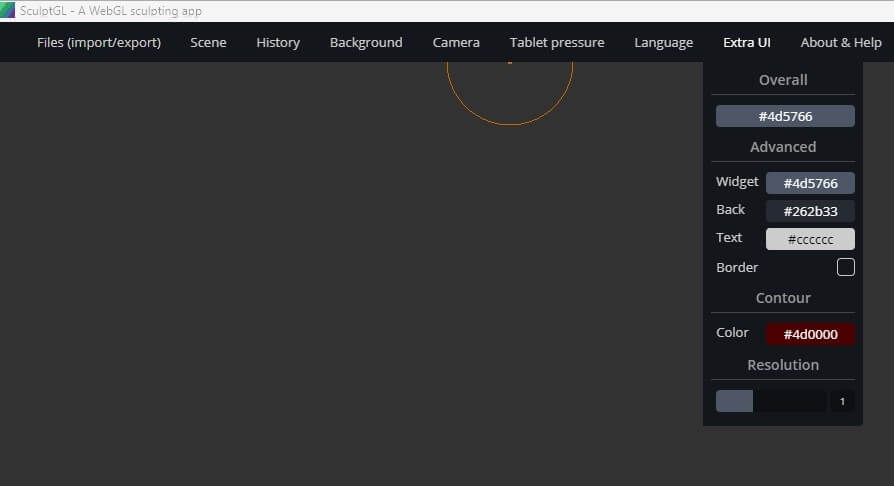Open the About & Help menu
The image size is (894, 486).
[841, 43]
